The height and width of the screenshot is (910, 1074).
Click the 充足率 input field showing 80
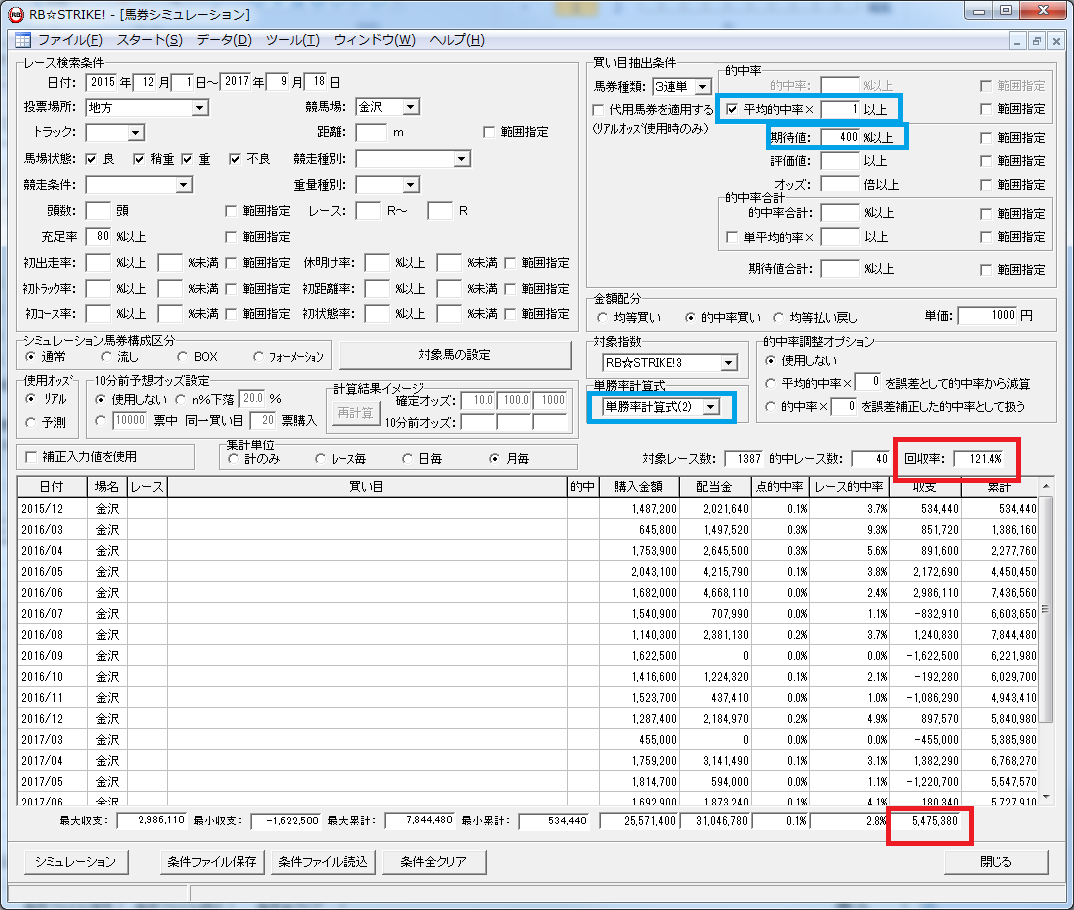(98, 237)
